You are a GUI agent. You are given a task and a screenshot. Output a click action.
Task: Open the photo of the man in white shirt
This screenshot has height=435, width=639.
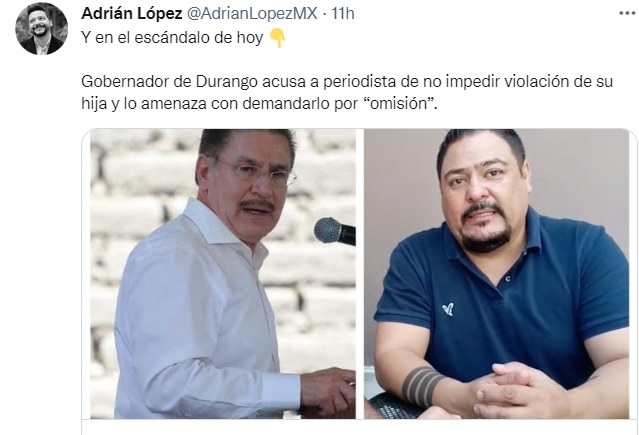[223, 274]
